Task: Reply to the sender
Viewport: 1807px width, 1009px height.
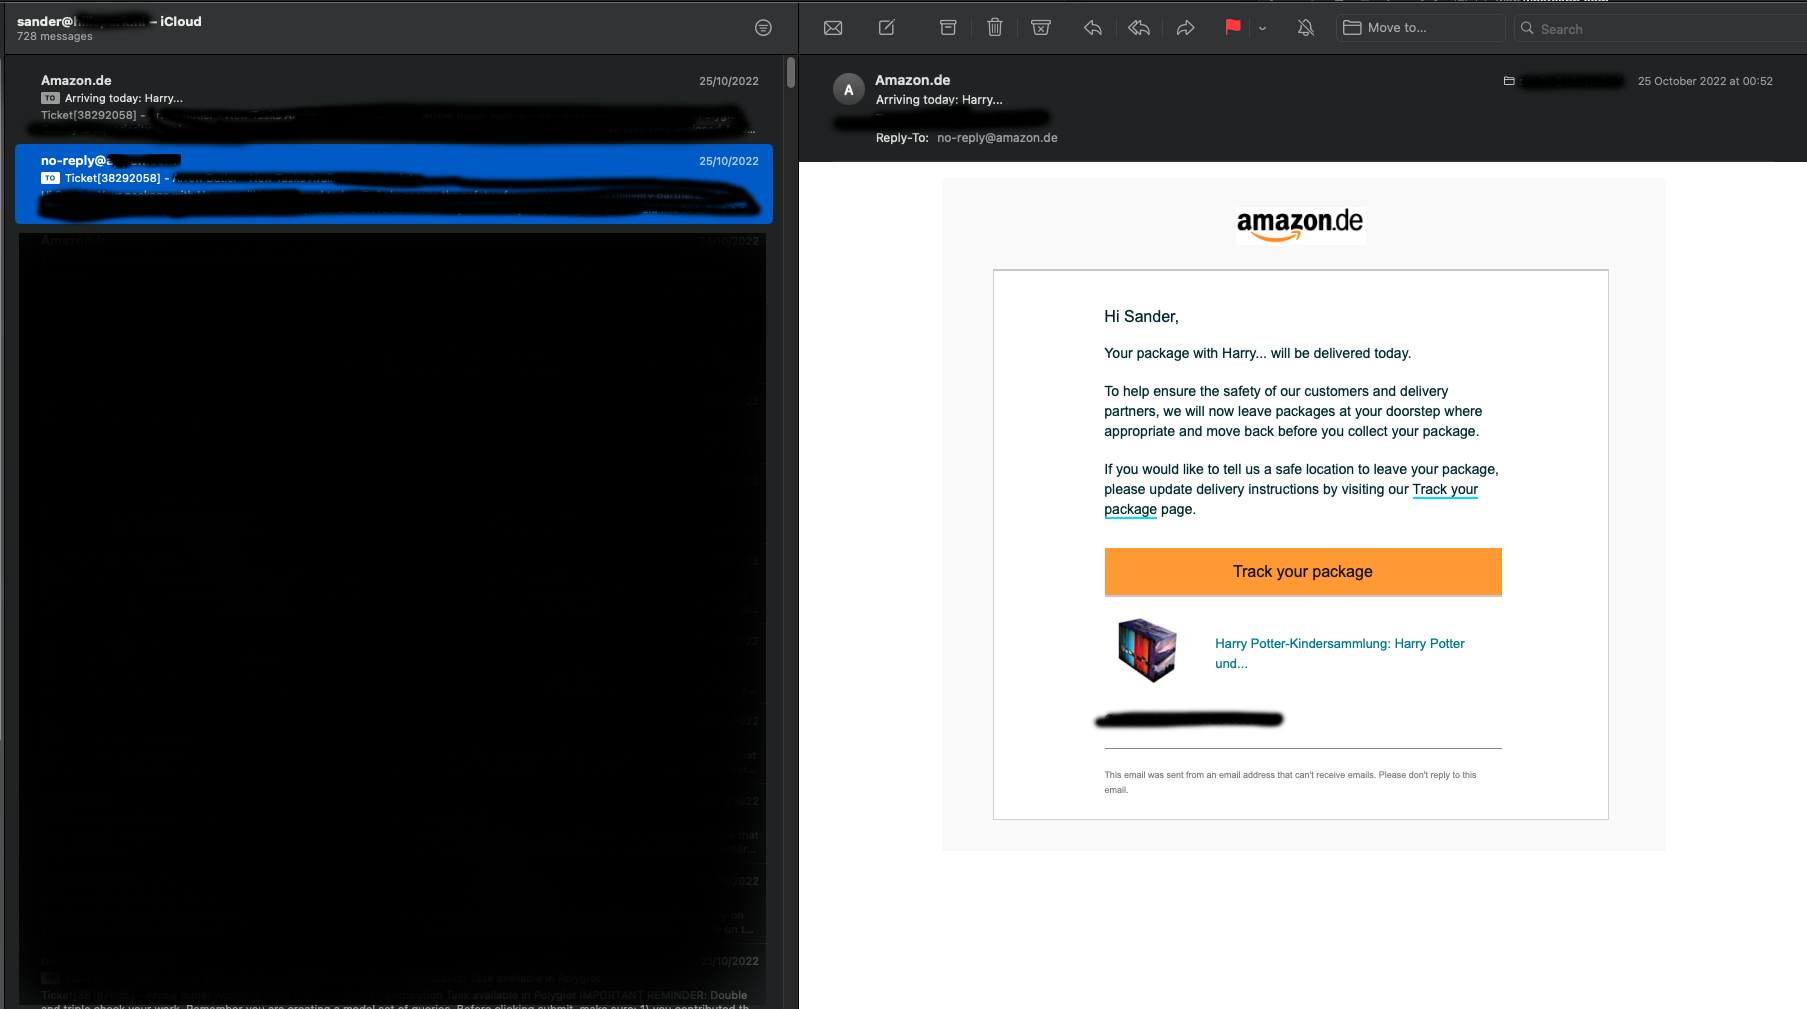Action: tap(1093, 28)
